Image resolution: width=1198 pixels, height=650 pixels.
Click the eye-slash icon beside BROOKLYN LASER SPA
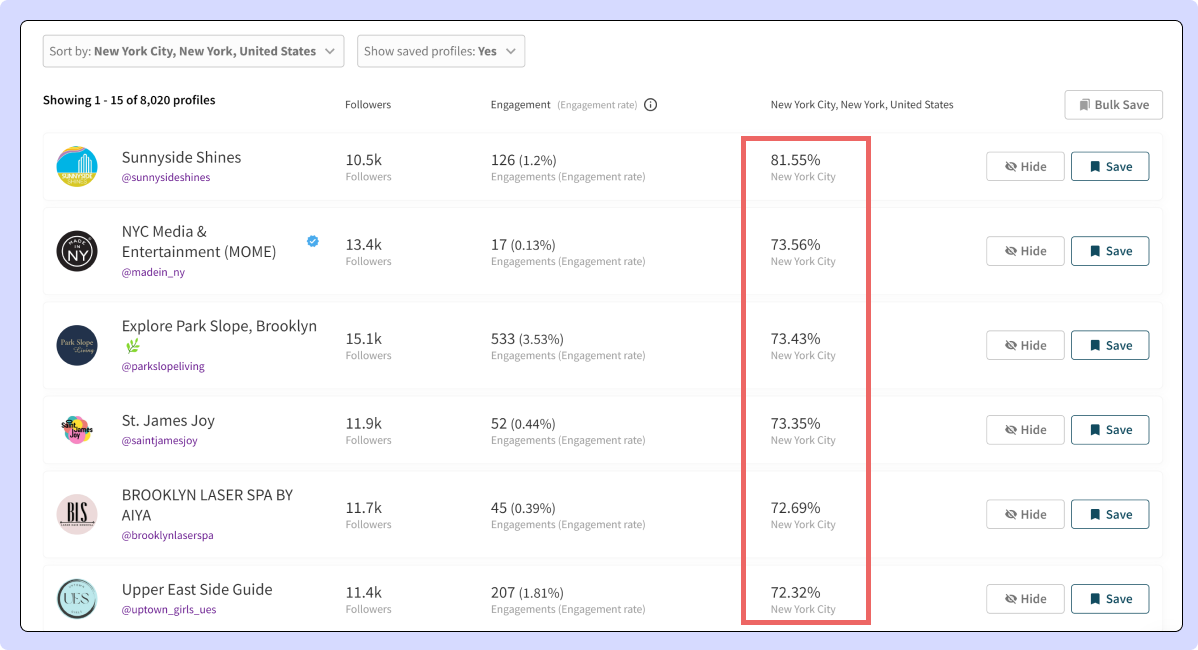coord(1012,514)
